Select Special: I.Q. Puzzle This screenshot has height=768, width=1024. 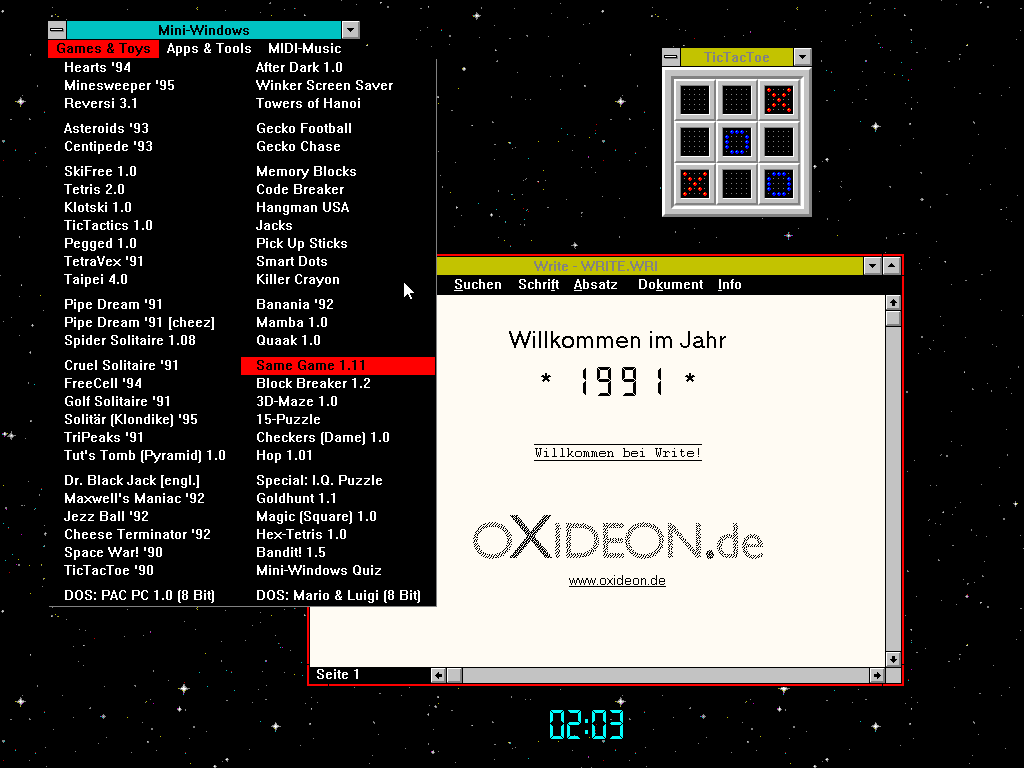pos(319,481)
